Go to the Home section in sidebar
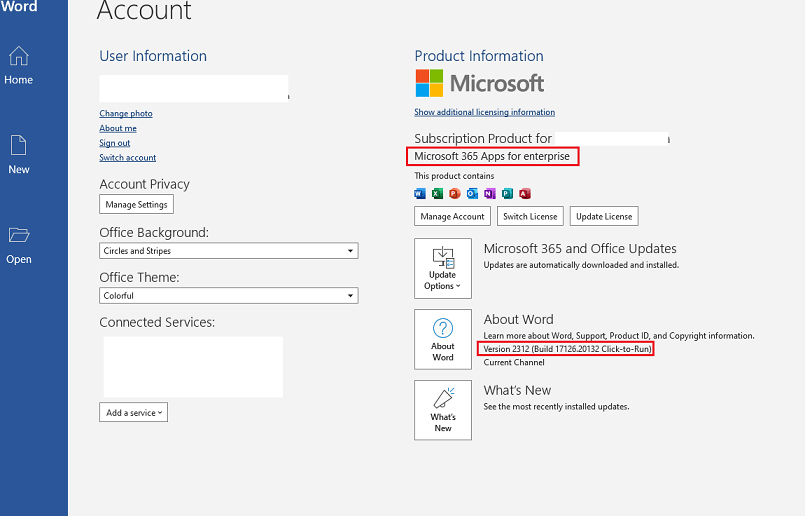The height and width of the screenshot is (516, 805). pos(18,66)
